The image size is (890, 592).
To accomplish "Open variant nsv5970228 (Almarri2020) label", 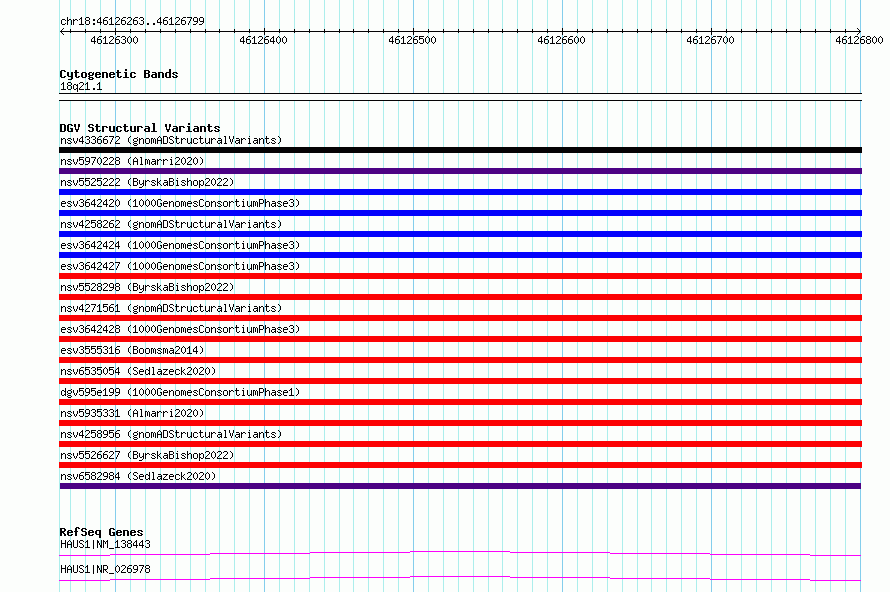I will point(132,161).
